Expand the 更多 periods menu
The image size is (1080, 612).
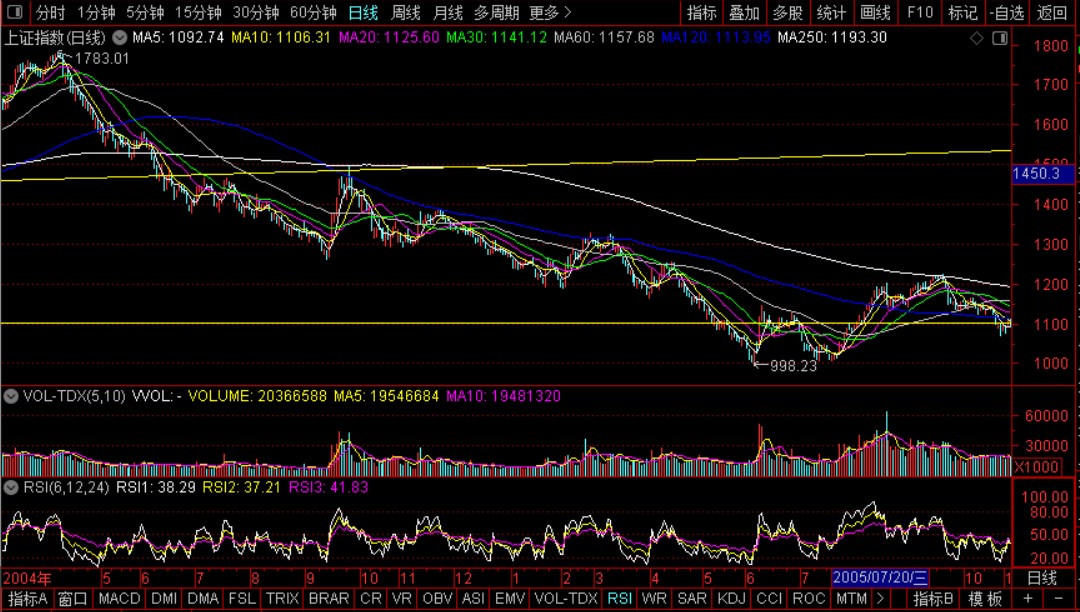click(550, 12)
